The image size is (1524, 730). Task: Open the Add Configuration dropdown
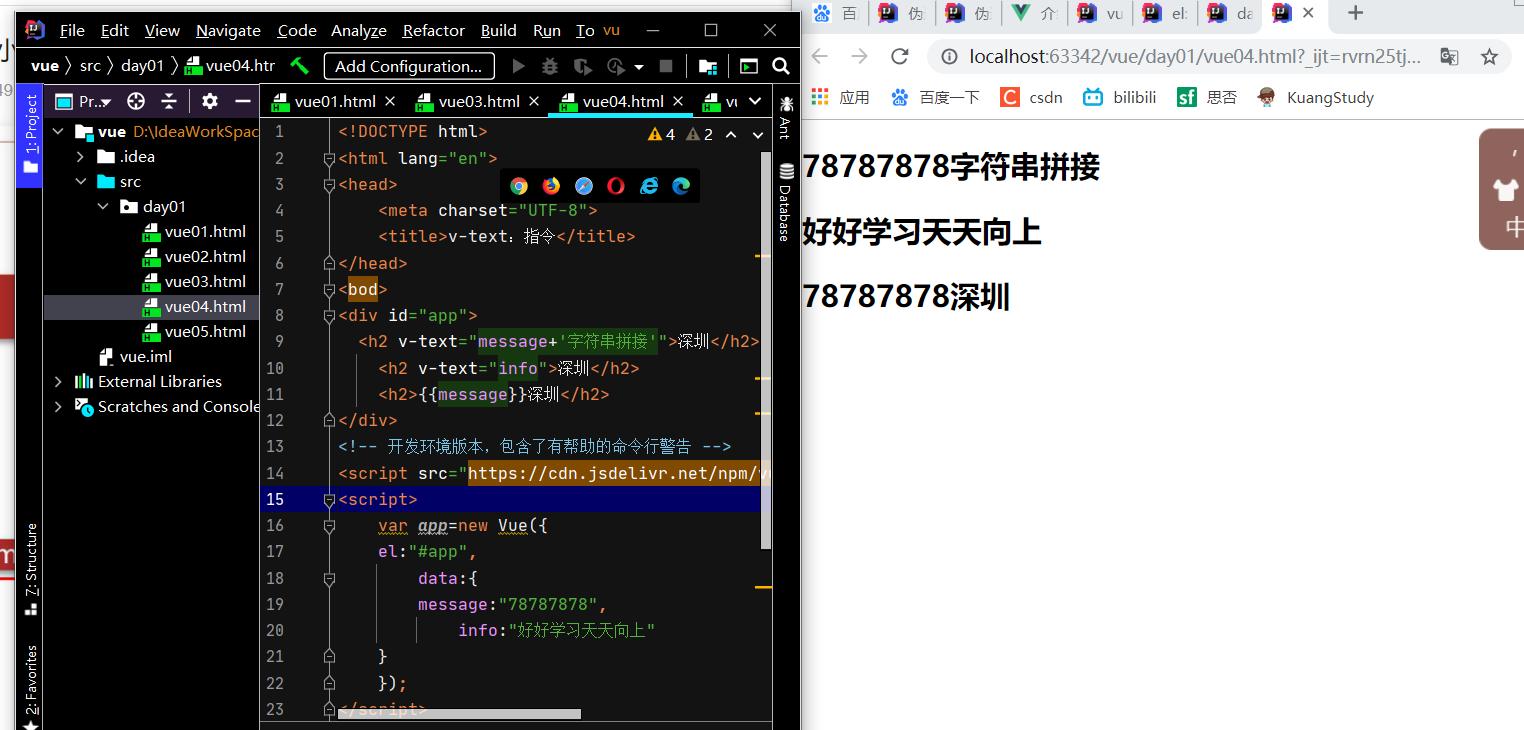(x=408, y=66)
